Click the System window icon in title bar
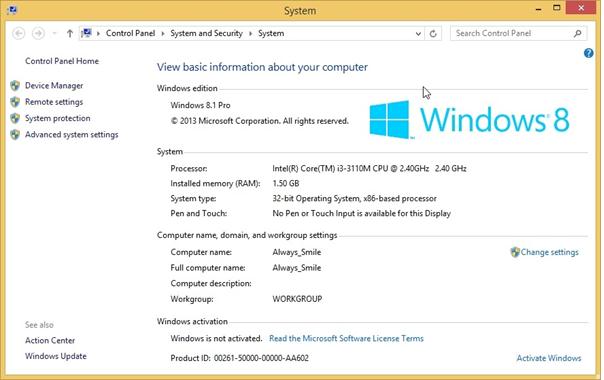The width and height of the screenshot is (604, 380). 12,10
